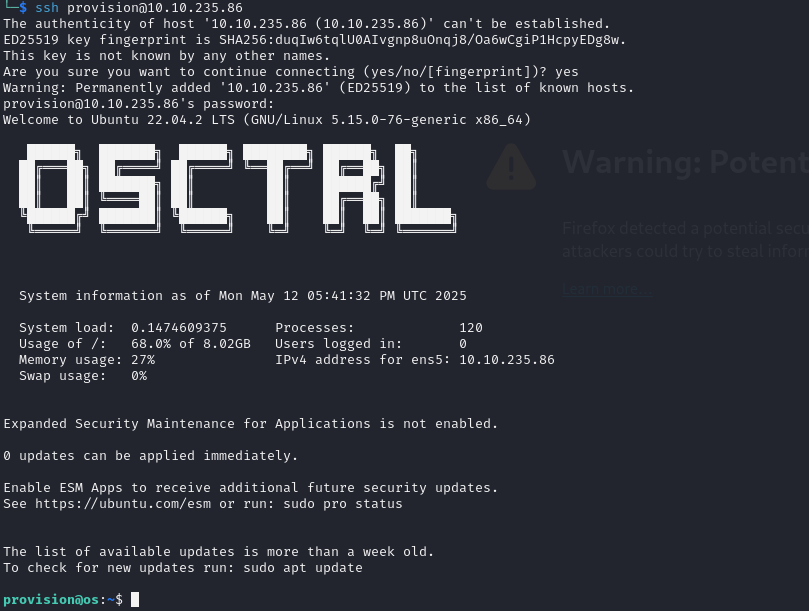The width and height of the screenshot is (809, 611).
Task: Click the SHA256 key fingerprint string
Action: tap(420, 40)
